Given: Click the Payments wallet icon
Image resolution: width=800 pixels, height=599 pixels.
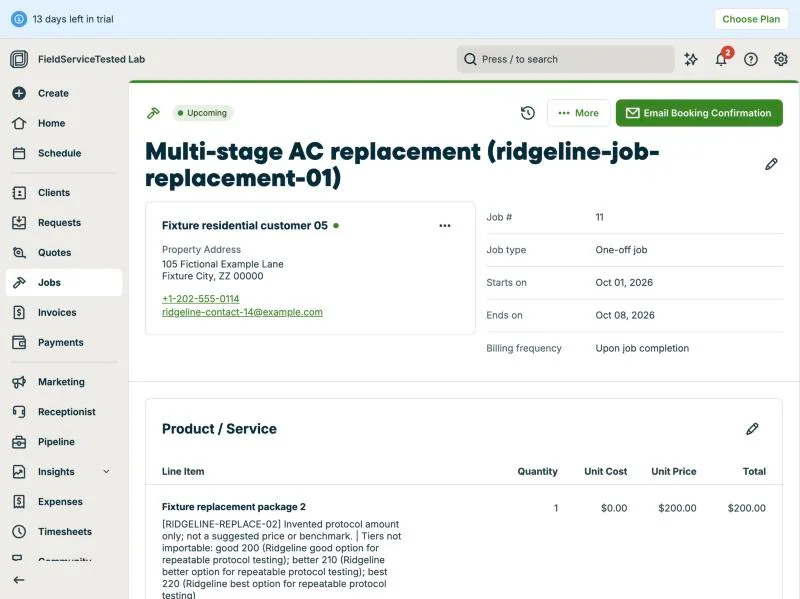Looking at the screenshot, I should [x=19, y=342].
